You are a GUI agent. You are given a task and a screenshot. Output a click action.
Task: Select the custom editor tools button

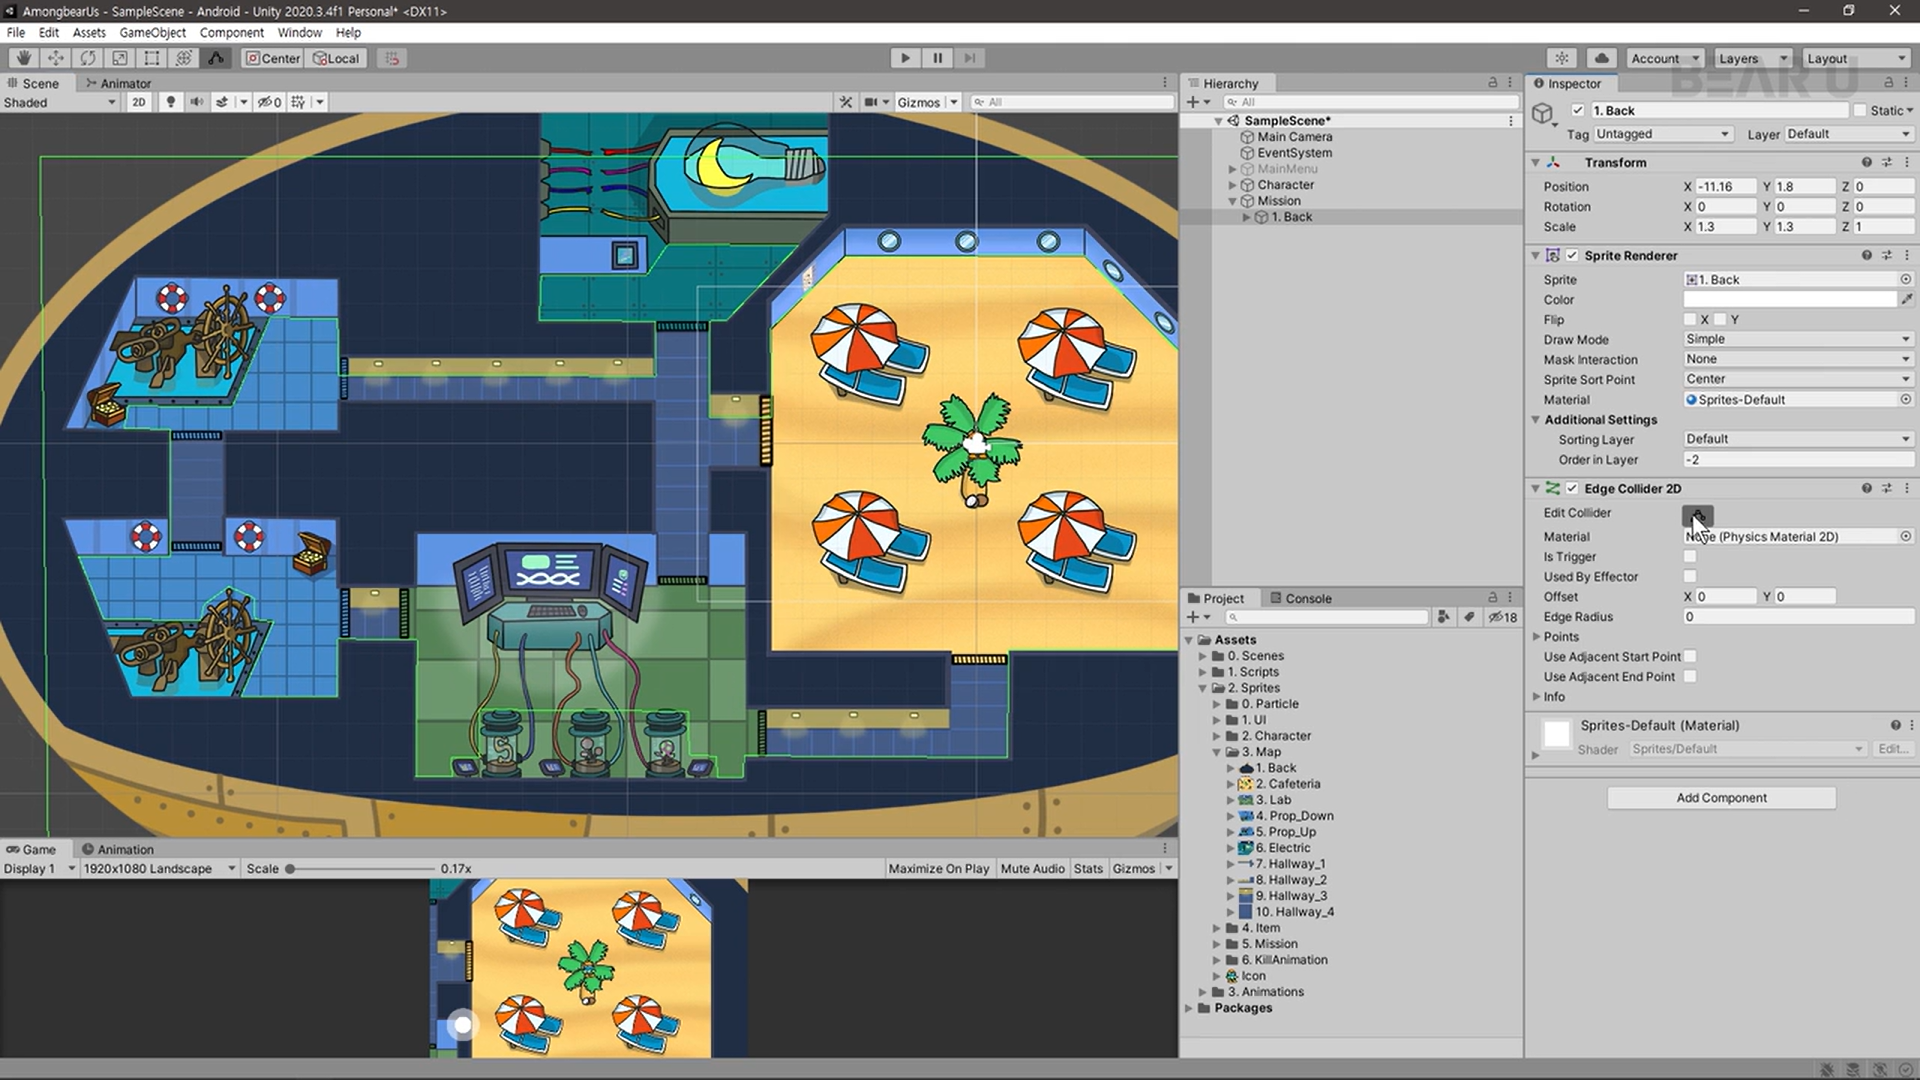pos(216,58)
